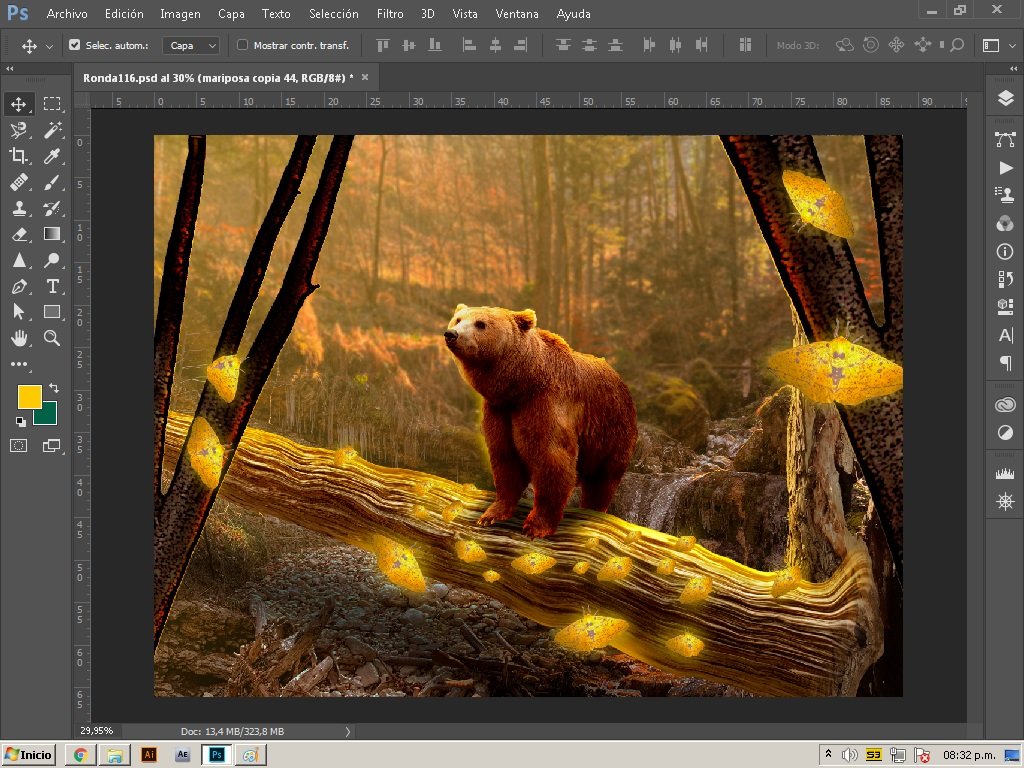Viewport: 1024px width, 768px height.
Task: Open the Archivo menu
Action: [x=67, y=14]
